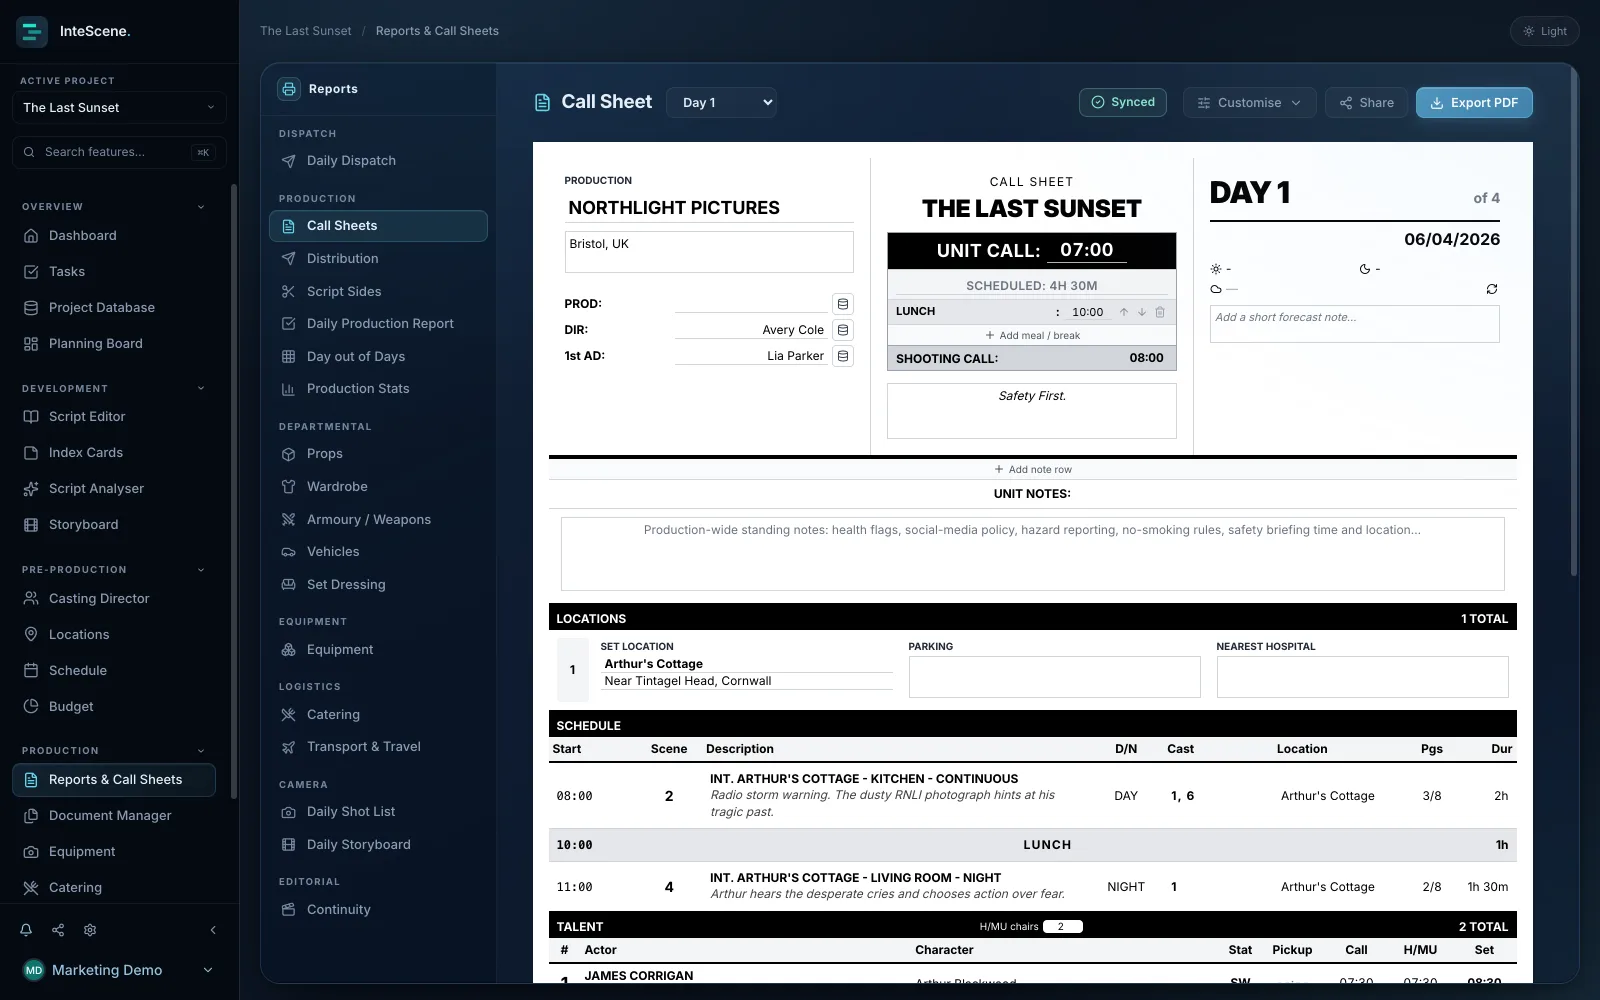Open Props departmental report
This screenshot has width=1600, height=1000.
(378, 454)
